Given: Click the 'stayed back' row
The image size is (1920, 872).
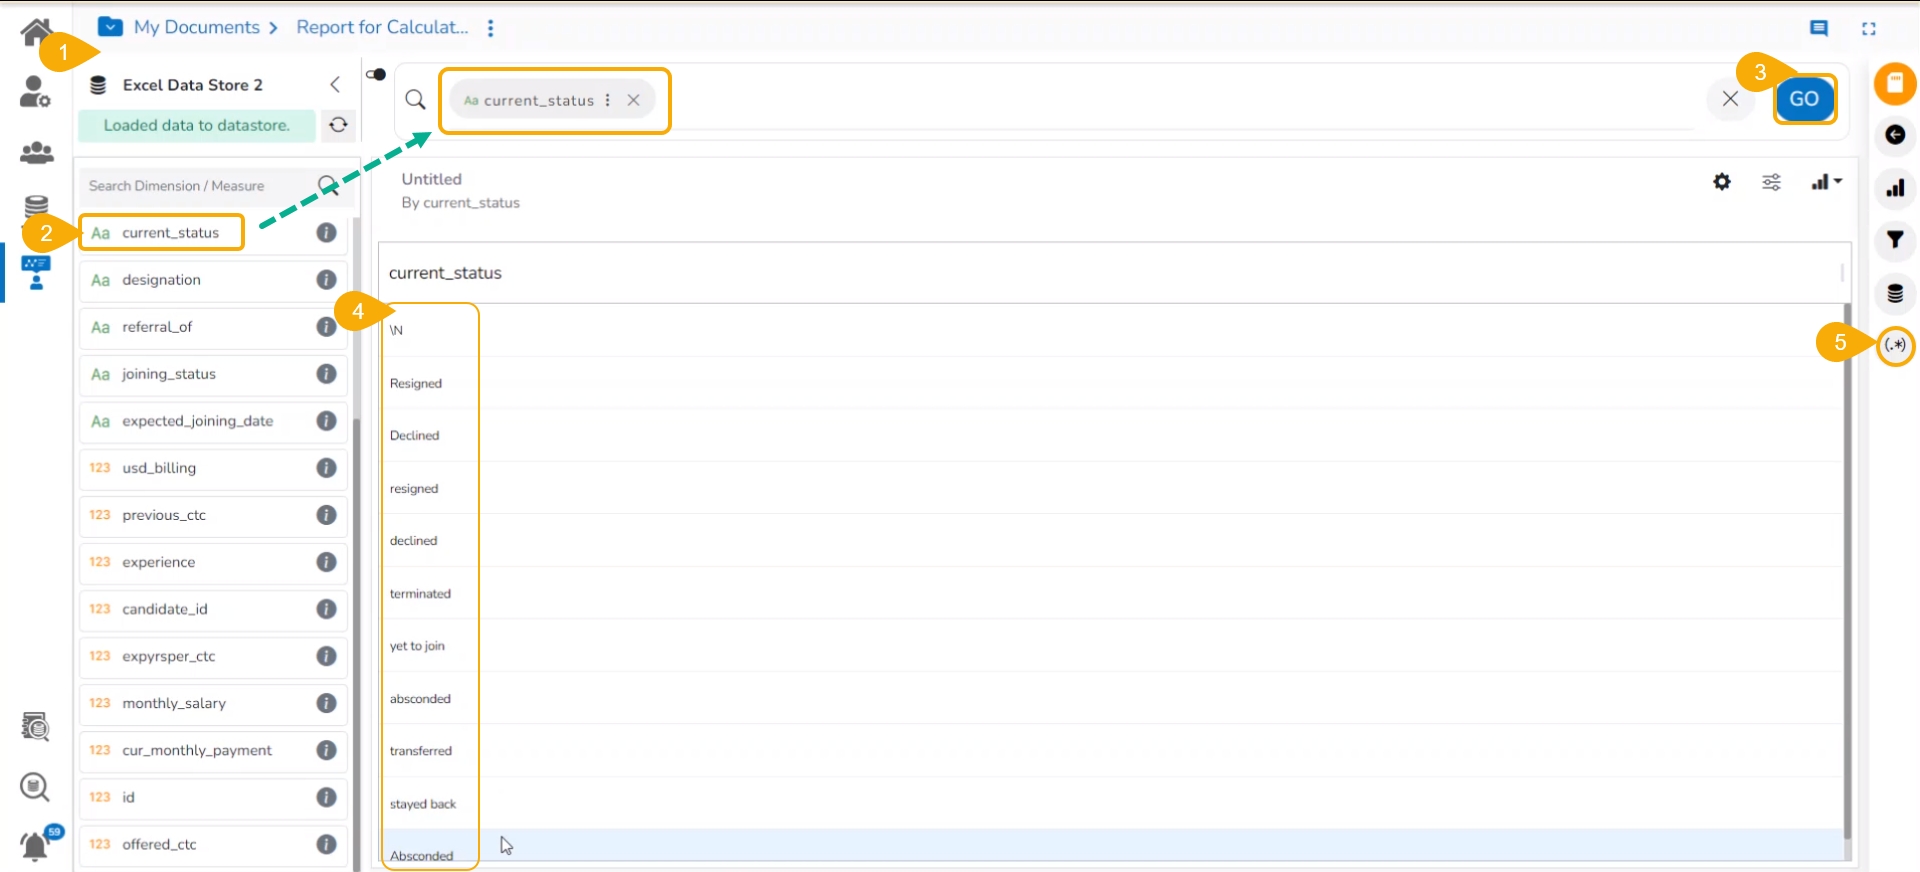Looking at the screenshot, I should 1110,804.
